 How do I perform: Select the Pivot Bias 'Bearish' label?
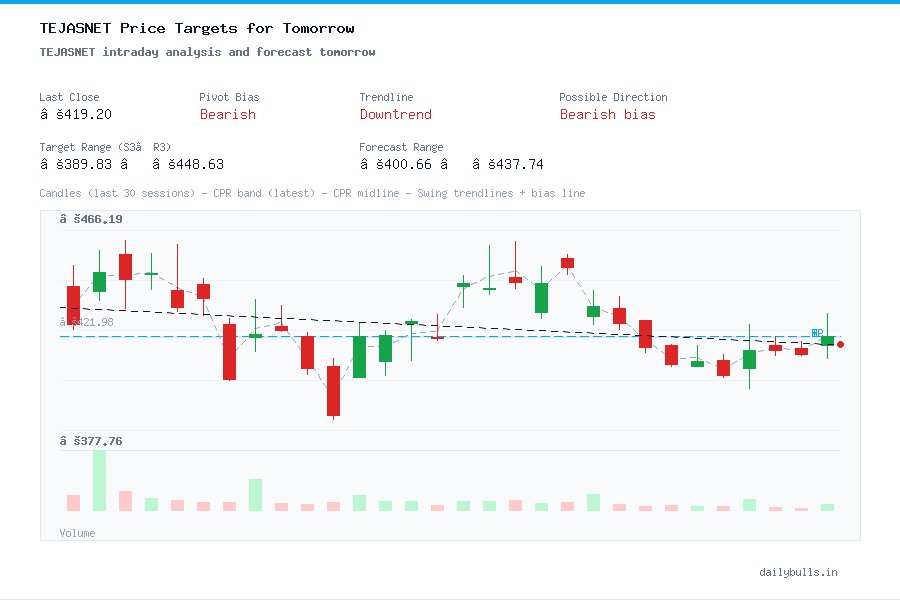(x=227, y=115)
